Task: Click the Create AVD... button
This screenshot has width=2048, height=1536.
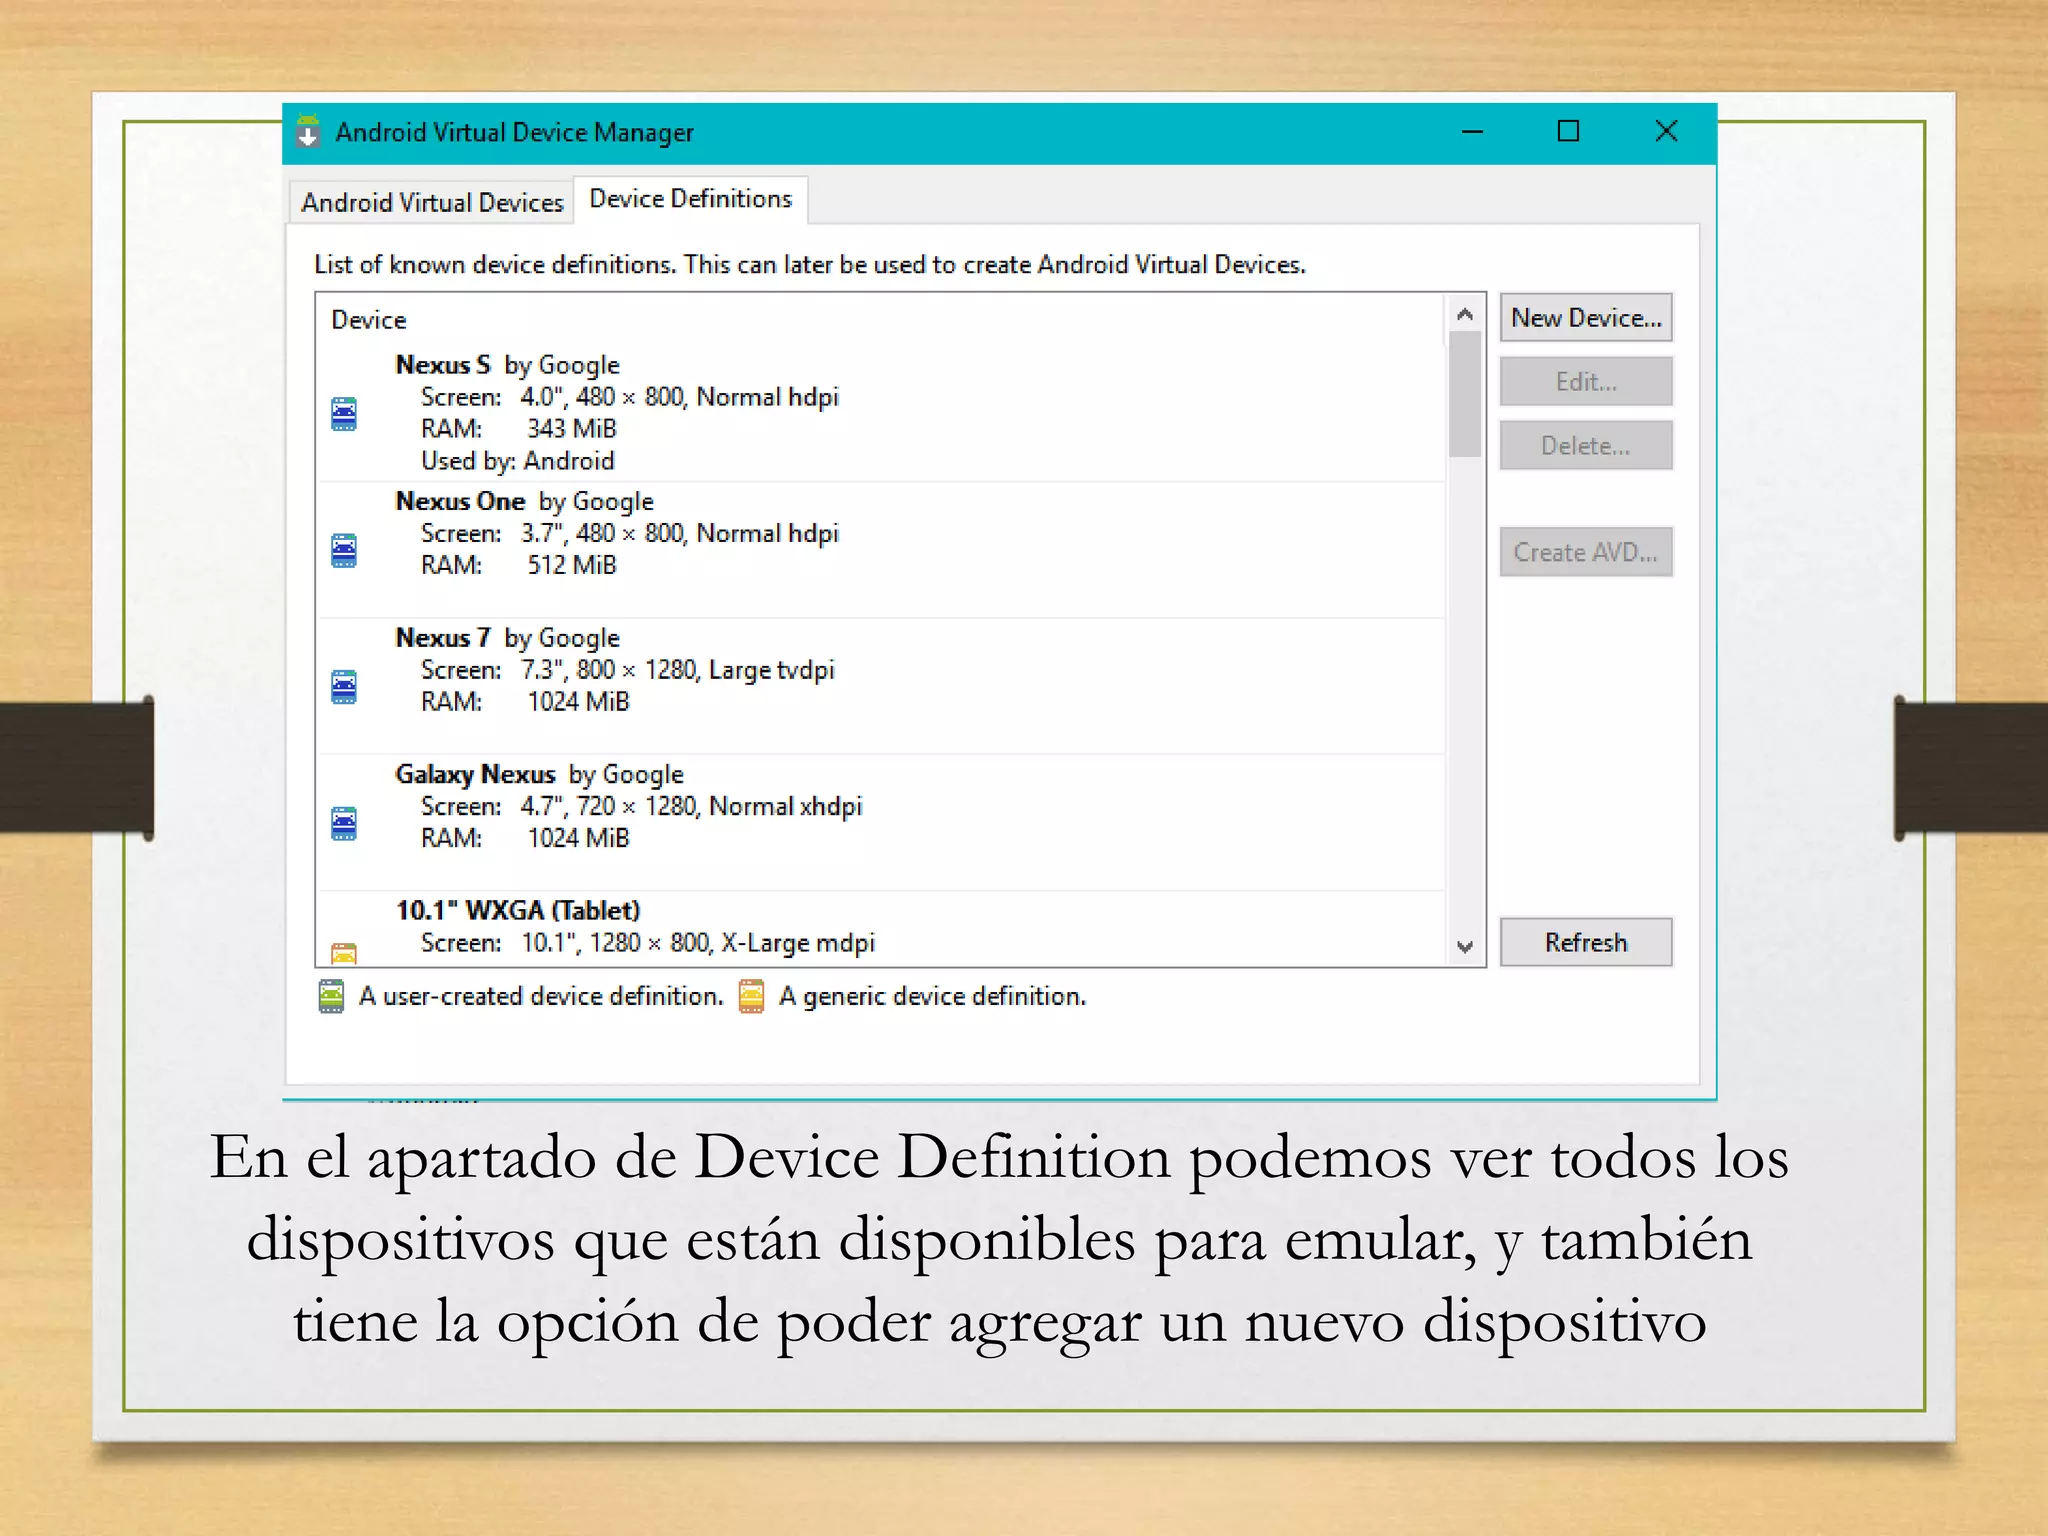Action: (1586, 552)
